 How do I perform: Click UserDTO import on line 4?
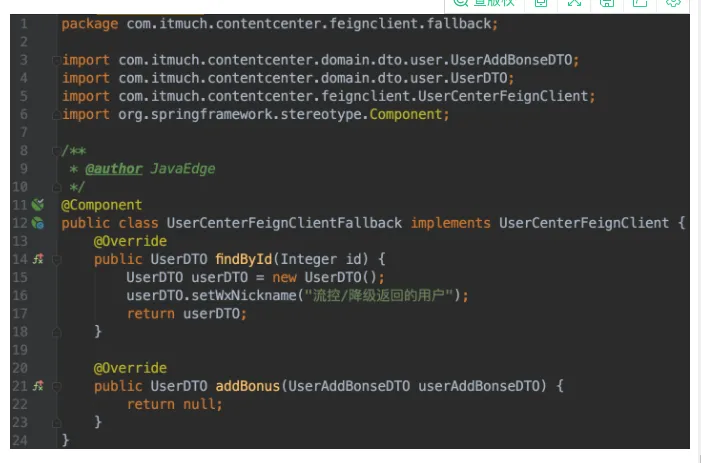tap(479, 78)
